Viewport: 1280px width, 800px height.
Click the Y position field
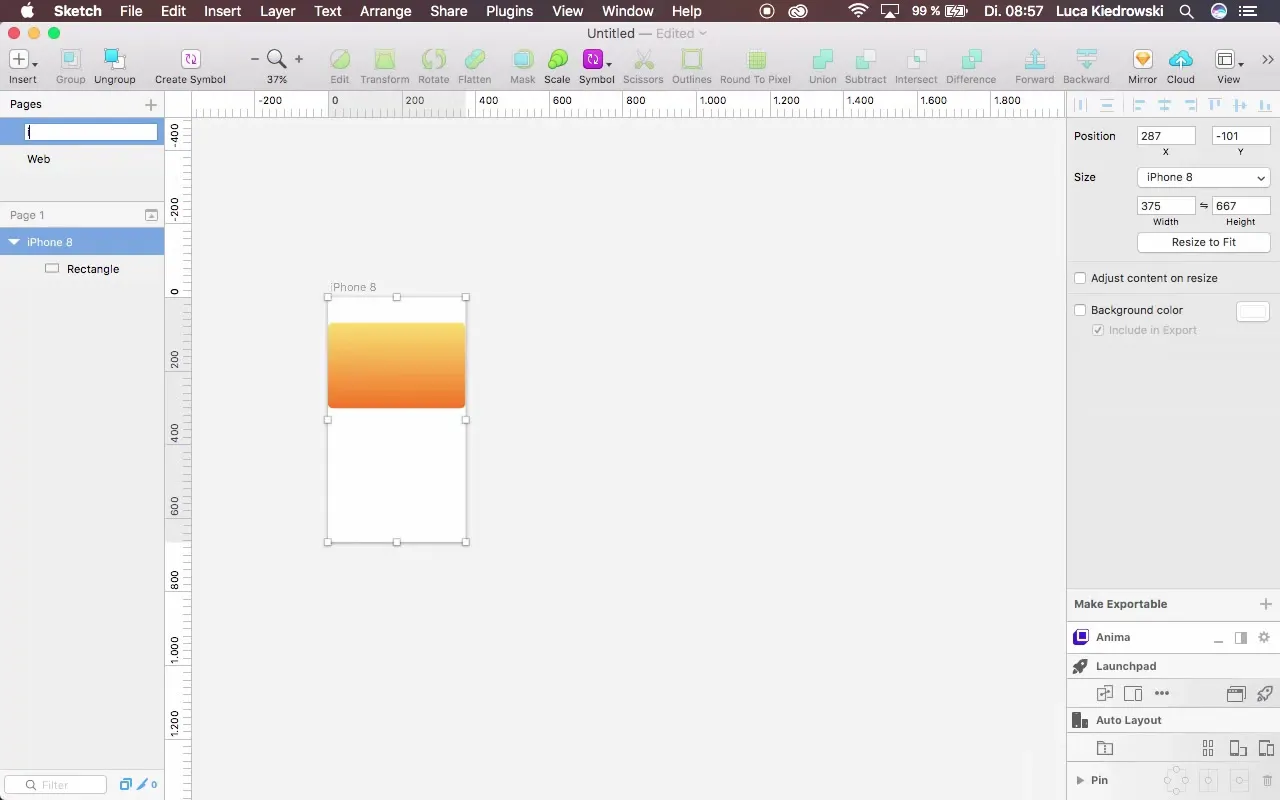(1241, 136)
